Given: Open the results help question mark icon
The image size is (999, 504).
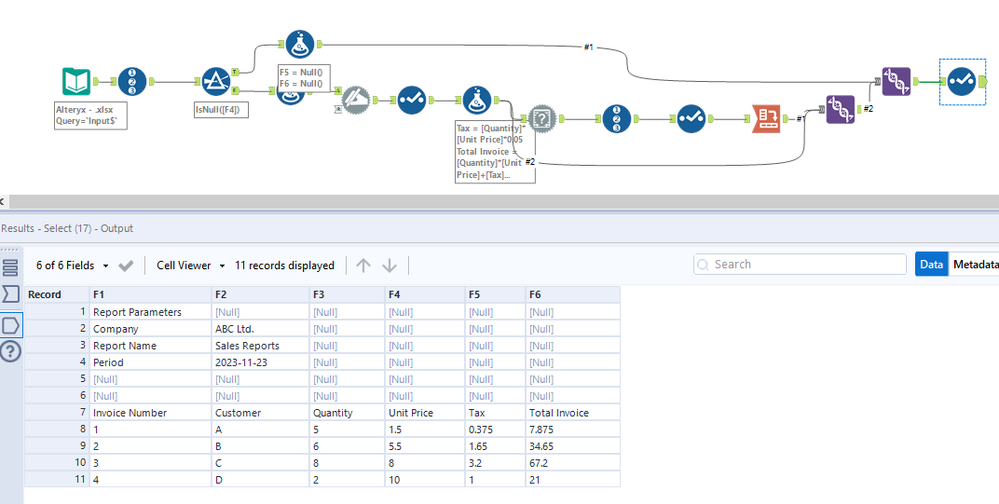Looking at the screenshot, I should click(x=11, y=352).
